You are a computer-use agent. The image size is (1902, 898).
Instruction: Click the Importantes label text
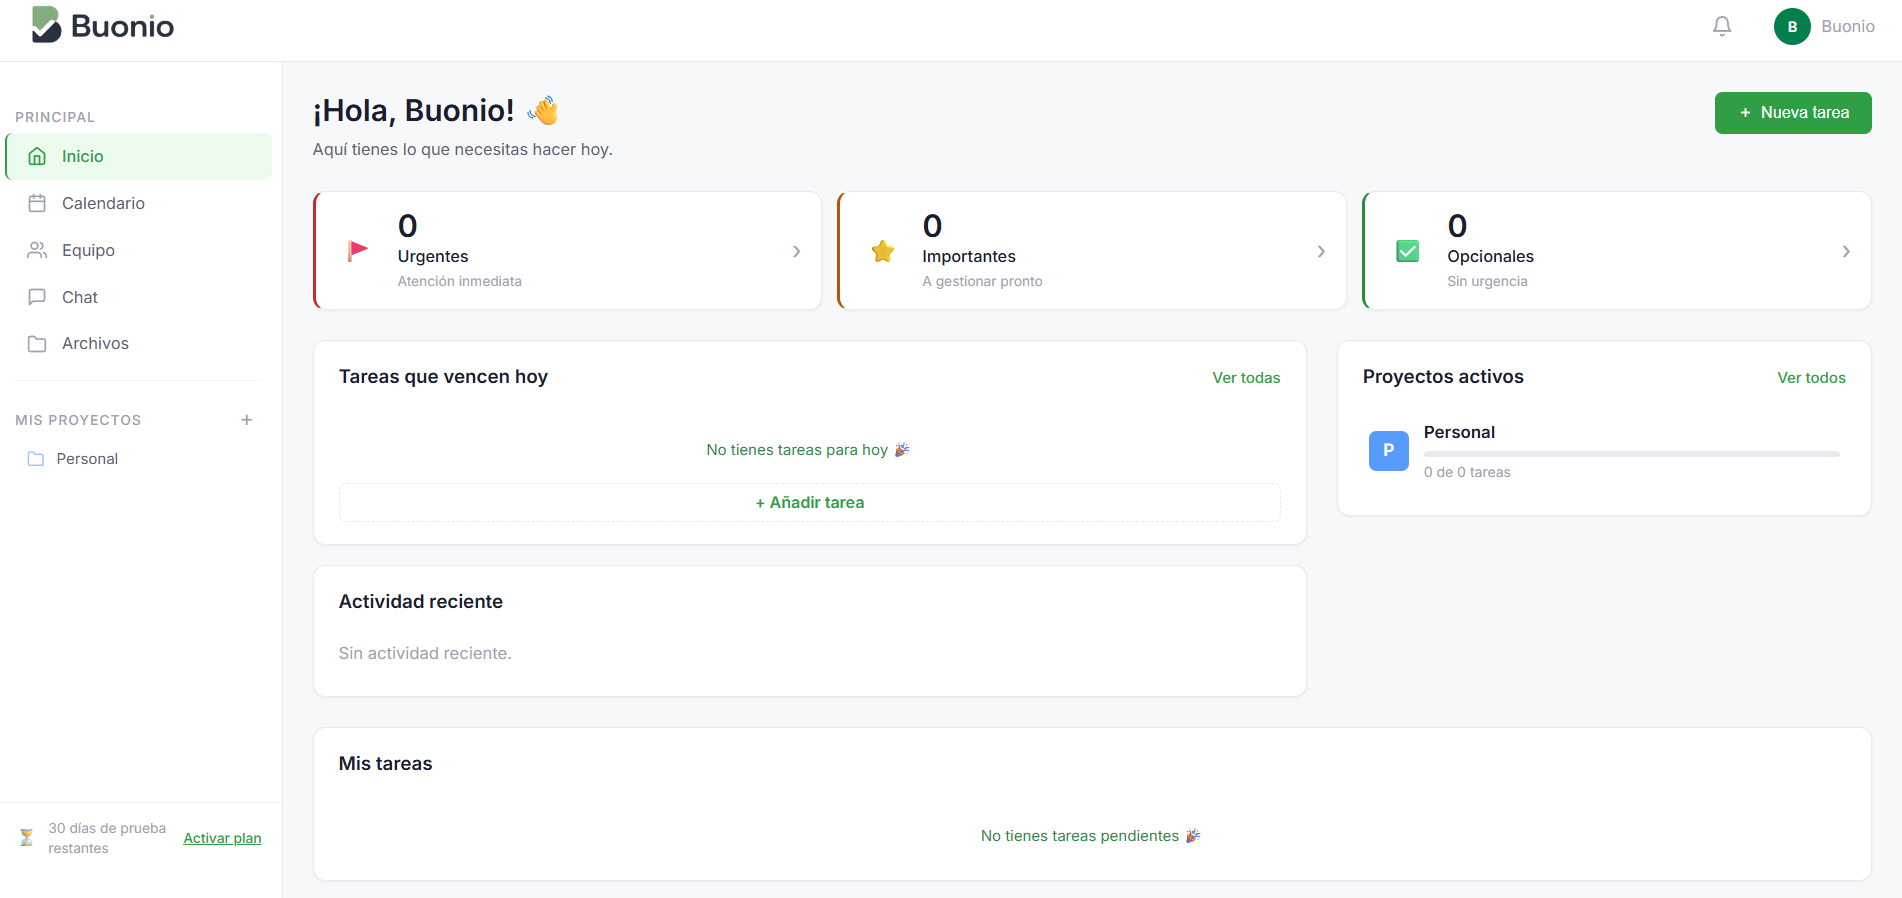[x=969, y=257]
